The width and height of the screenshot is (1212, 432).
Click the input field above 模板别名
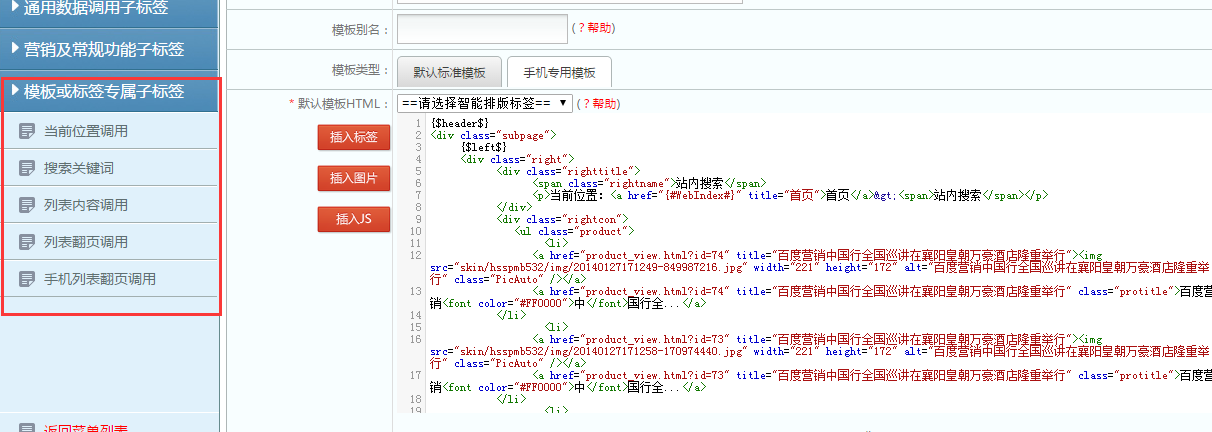click(x=570, y=2)
